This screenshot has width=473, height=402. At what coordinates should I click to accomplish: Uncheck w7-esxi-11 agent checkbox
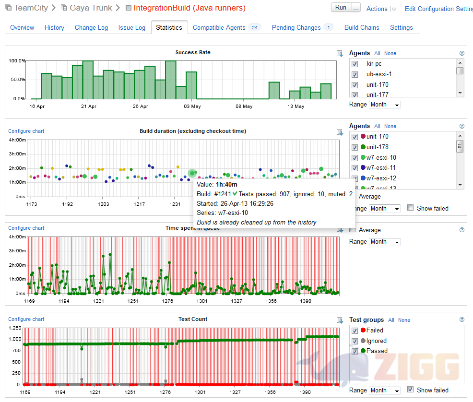click(355, 168)
